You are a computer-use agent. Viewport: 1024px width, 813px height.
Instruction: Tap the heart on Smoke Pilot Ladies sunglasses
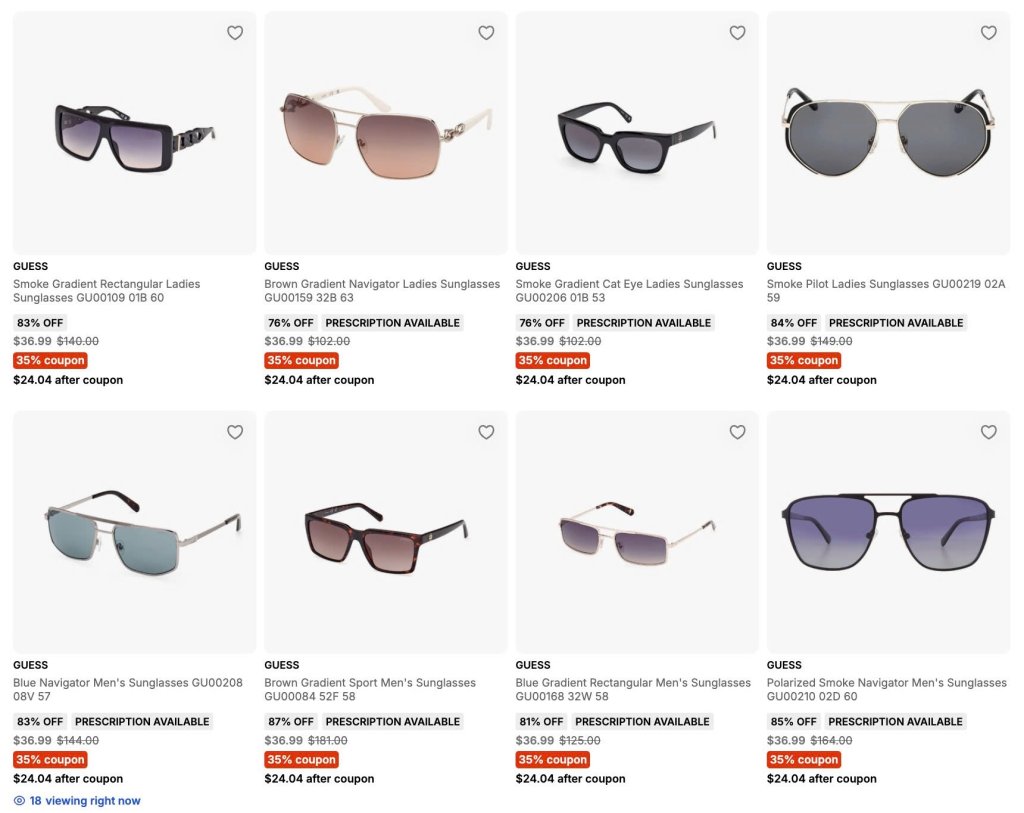tap(989, 33)
